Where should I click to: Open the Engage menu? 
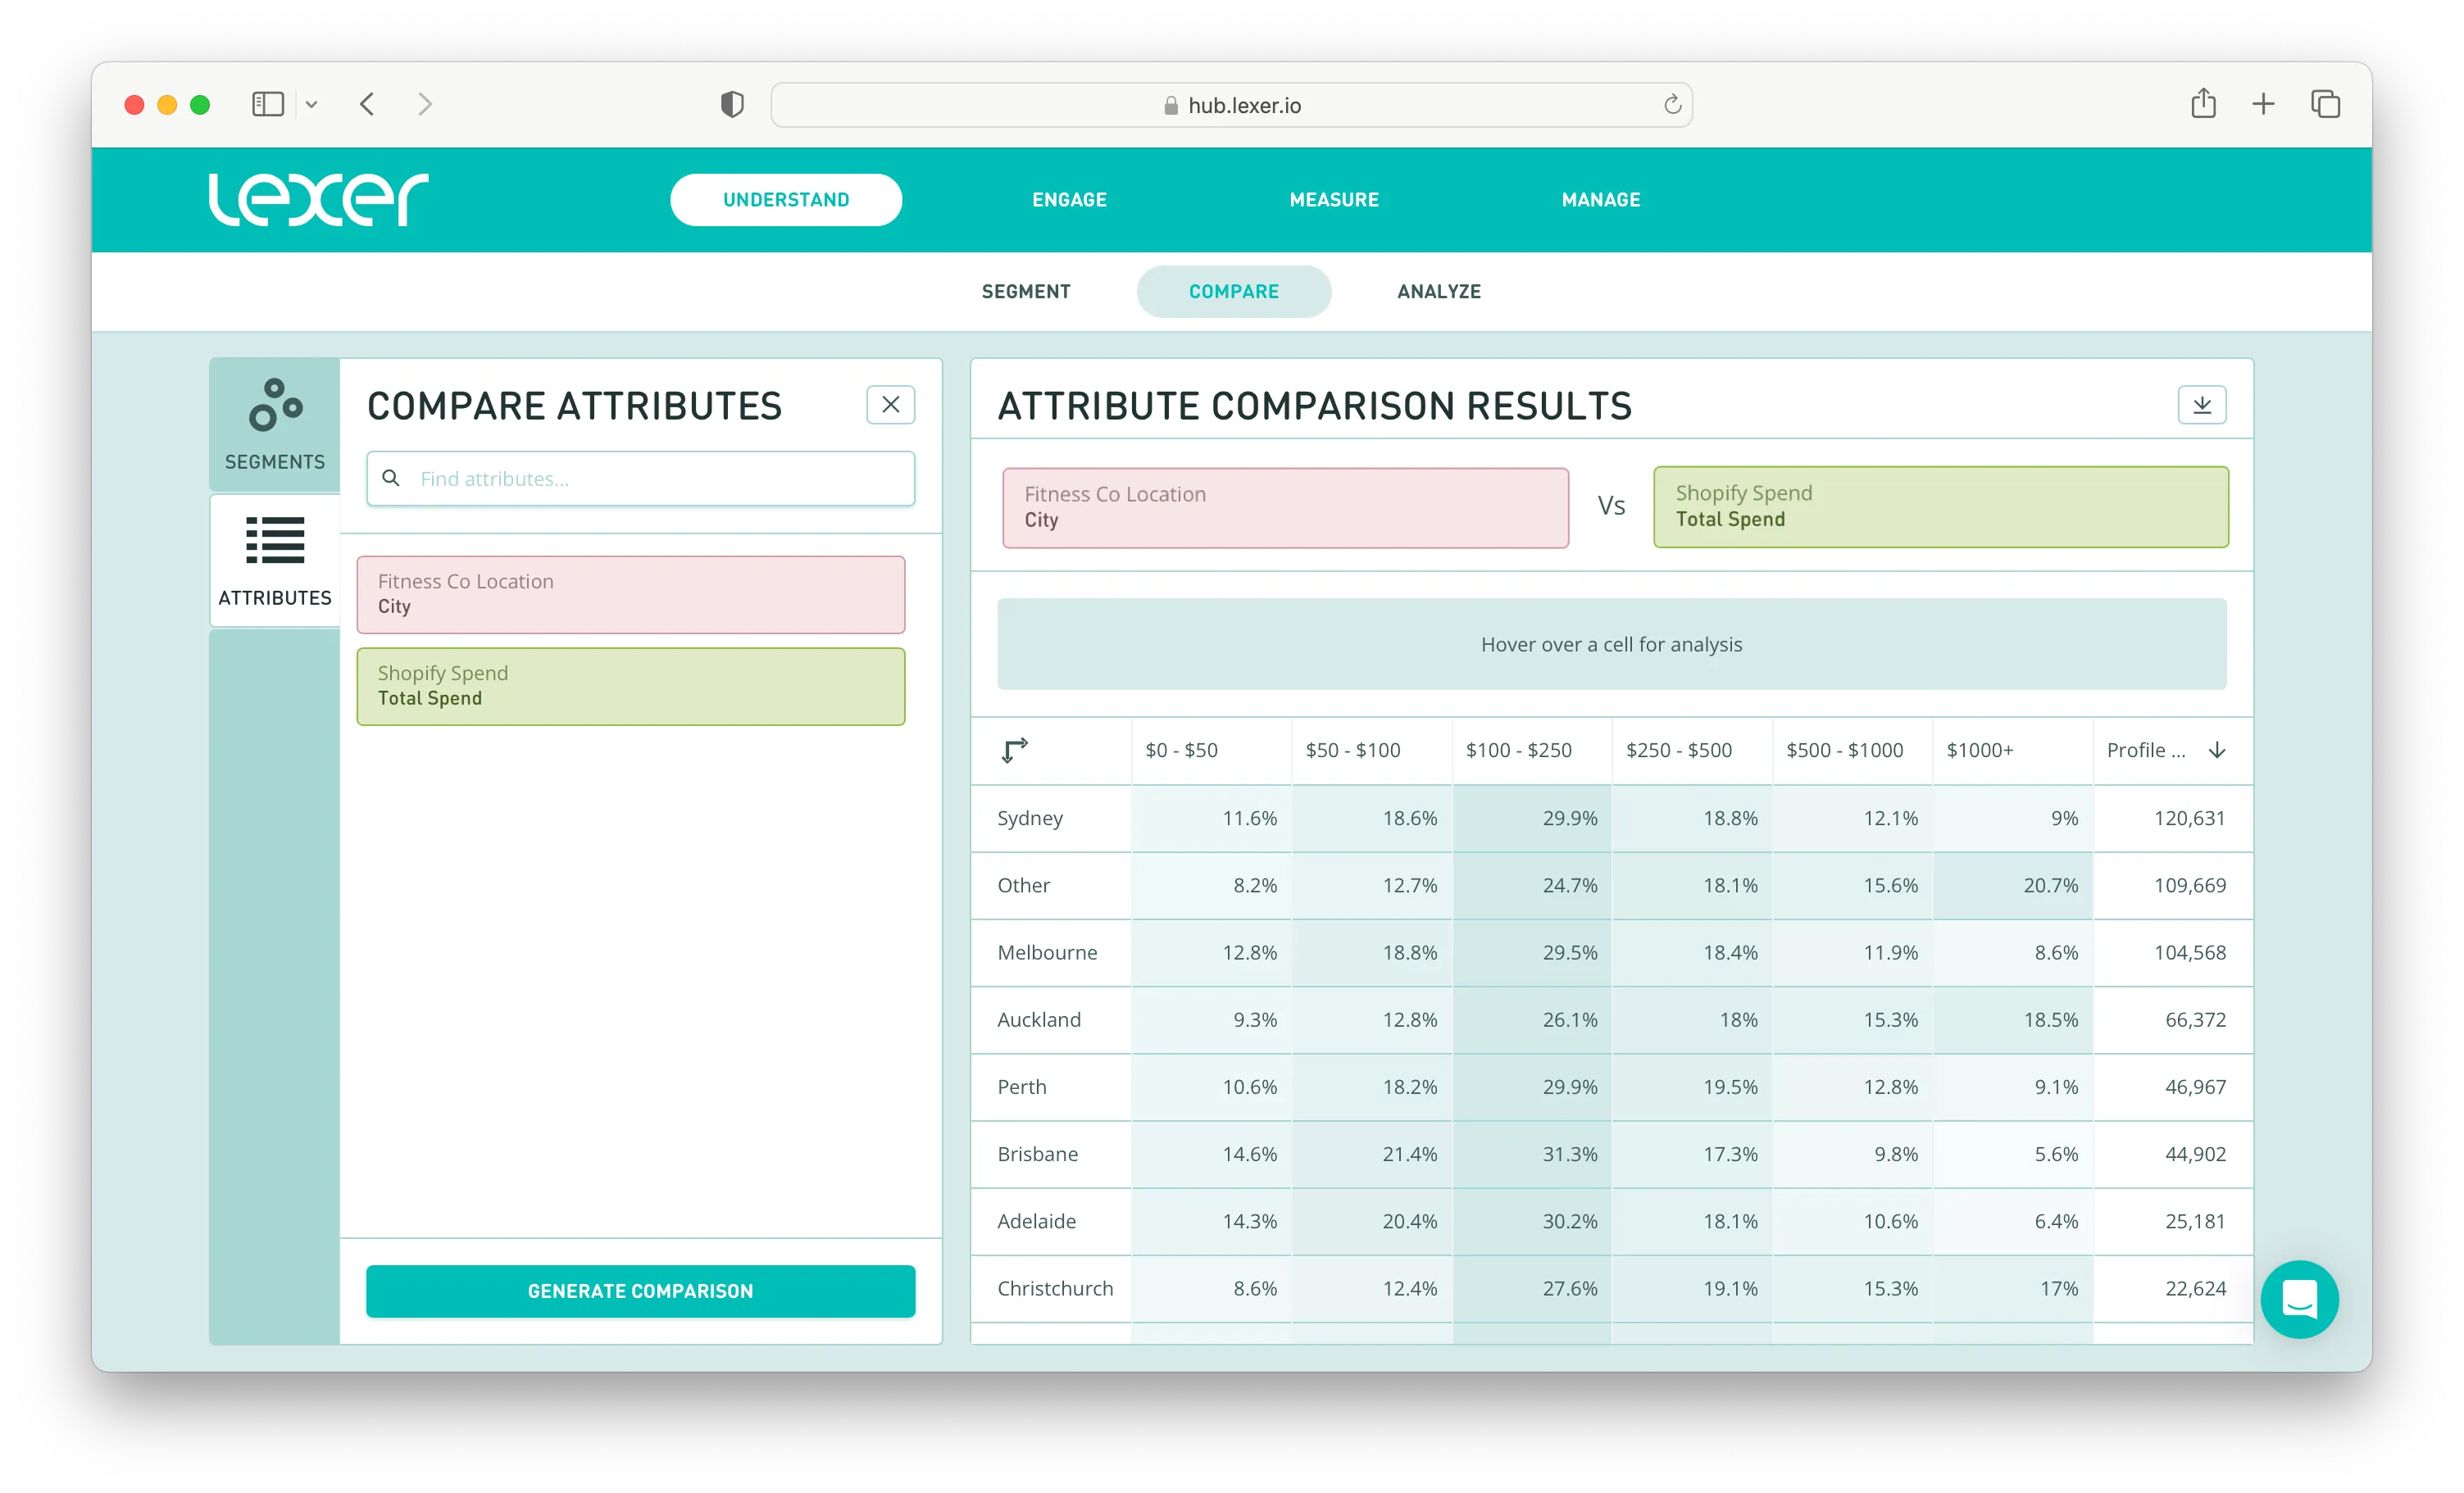click(1069, 199)
